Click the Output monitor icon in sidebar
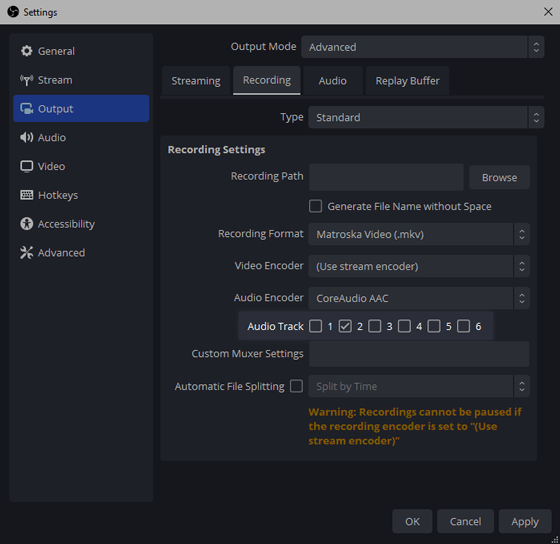 coord(26,109)
